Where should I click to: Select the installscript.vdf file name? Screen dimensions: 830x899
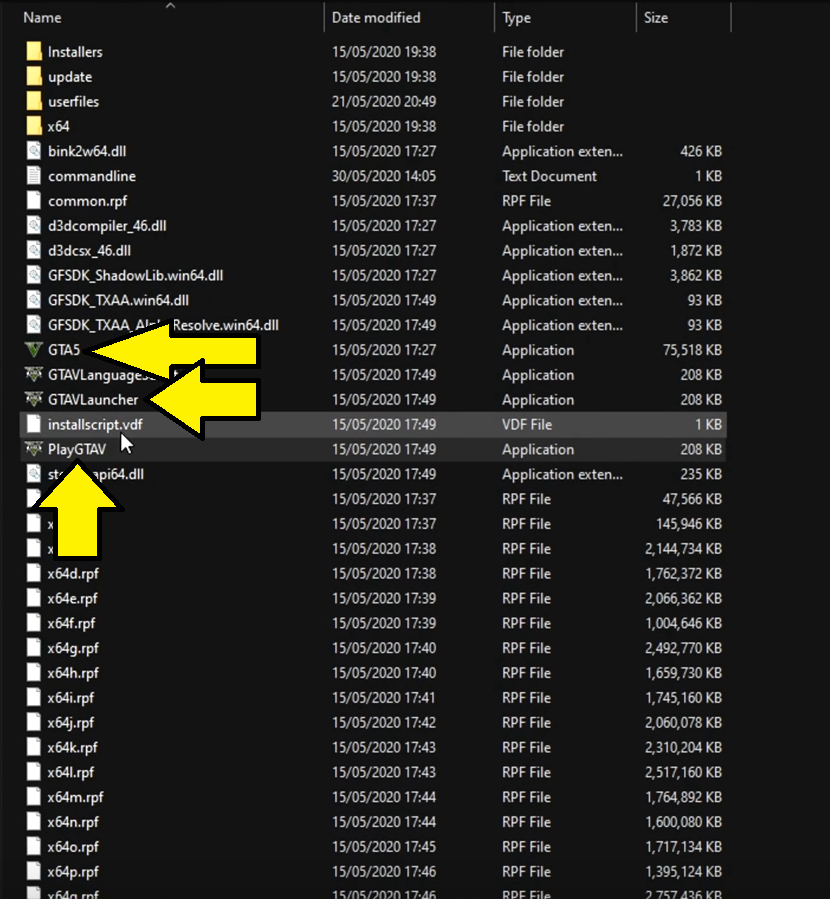tap(95, 425)
